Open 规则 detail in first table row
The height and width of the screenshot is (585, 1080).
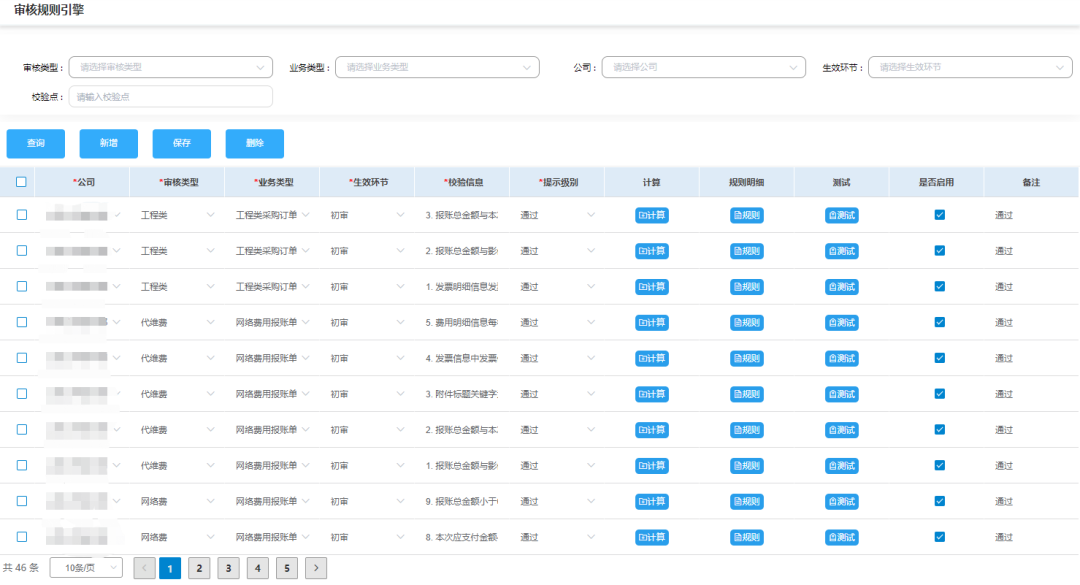746,215
